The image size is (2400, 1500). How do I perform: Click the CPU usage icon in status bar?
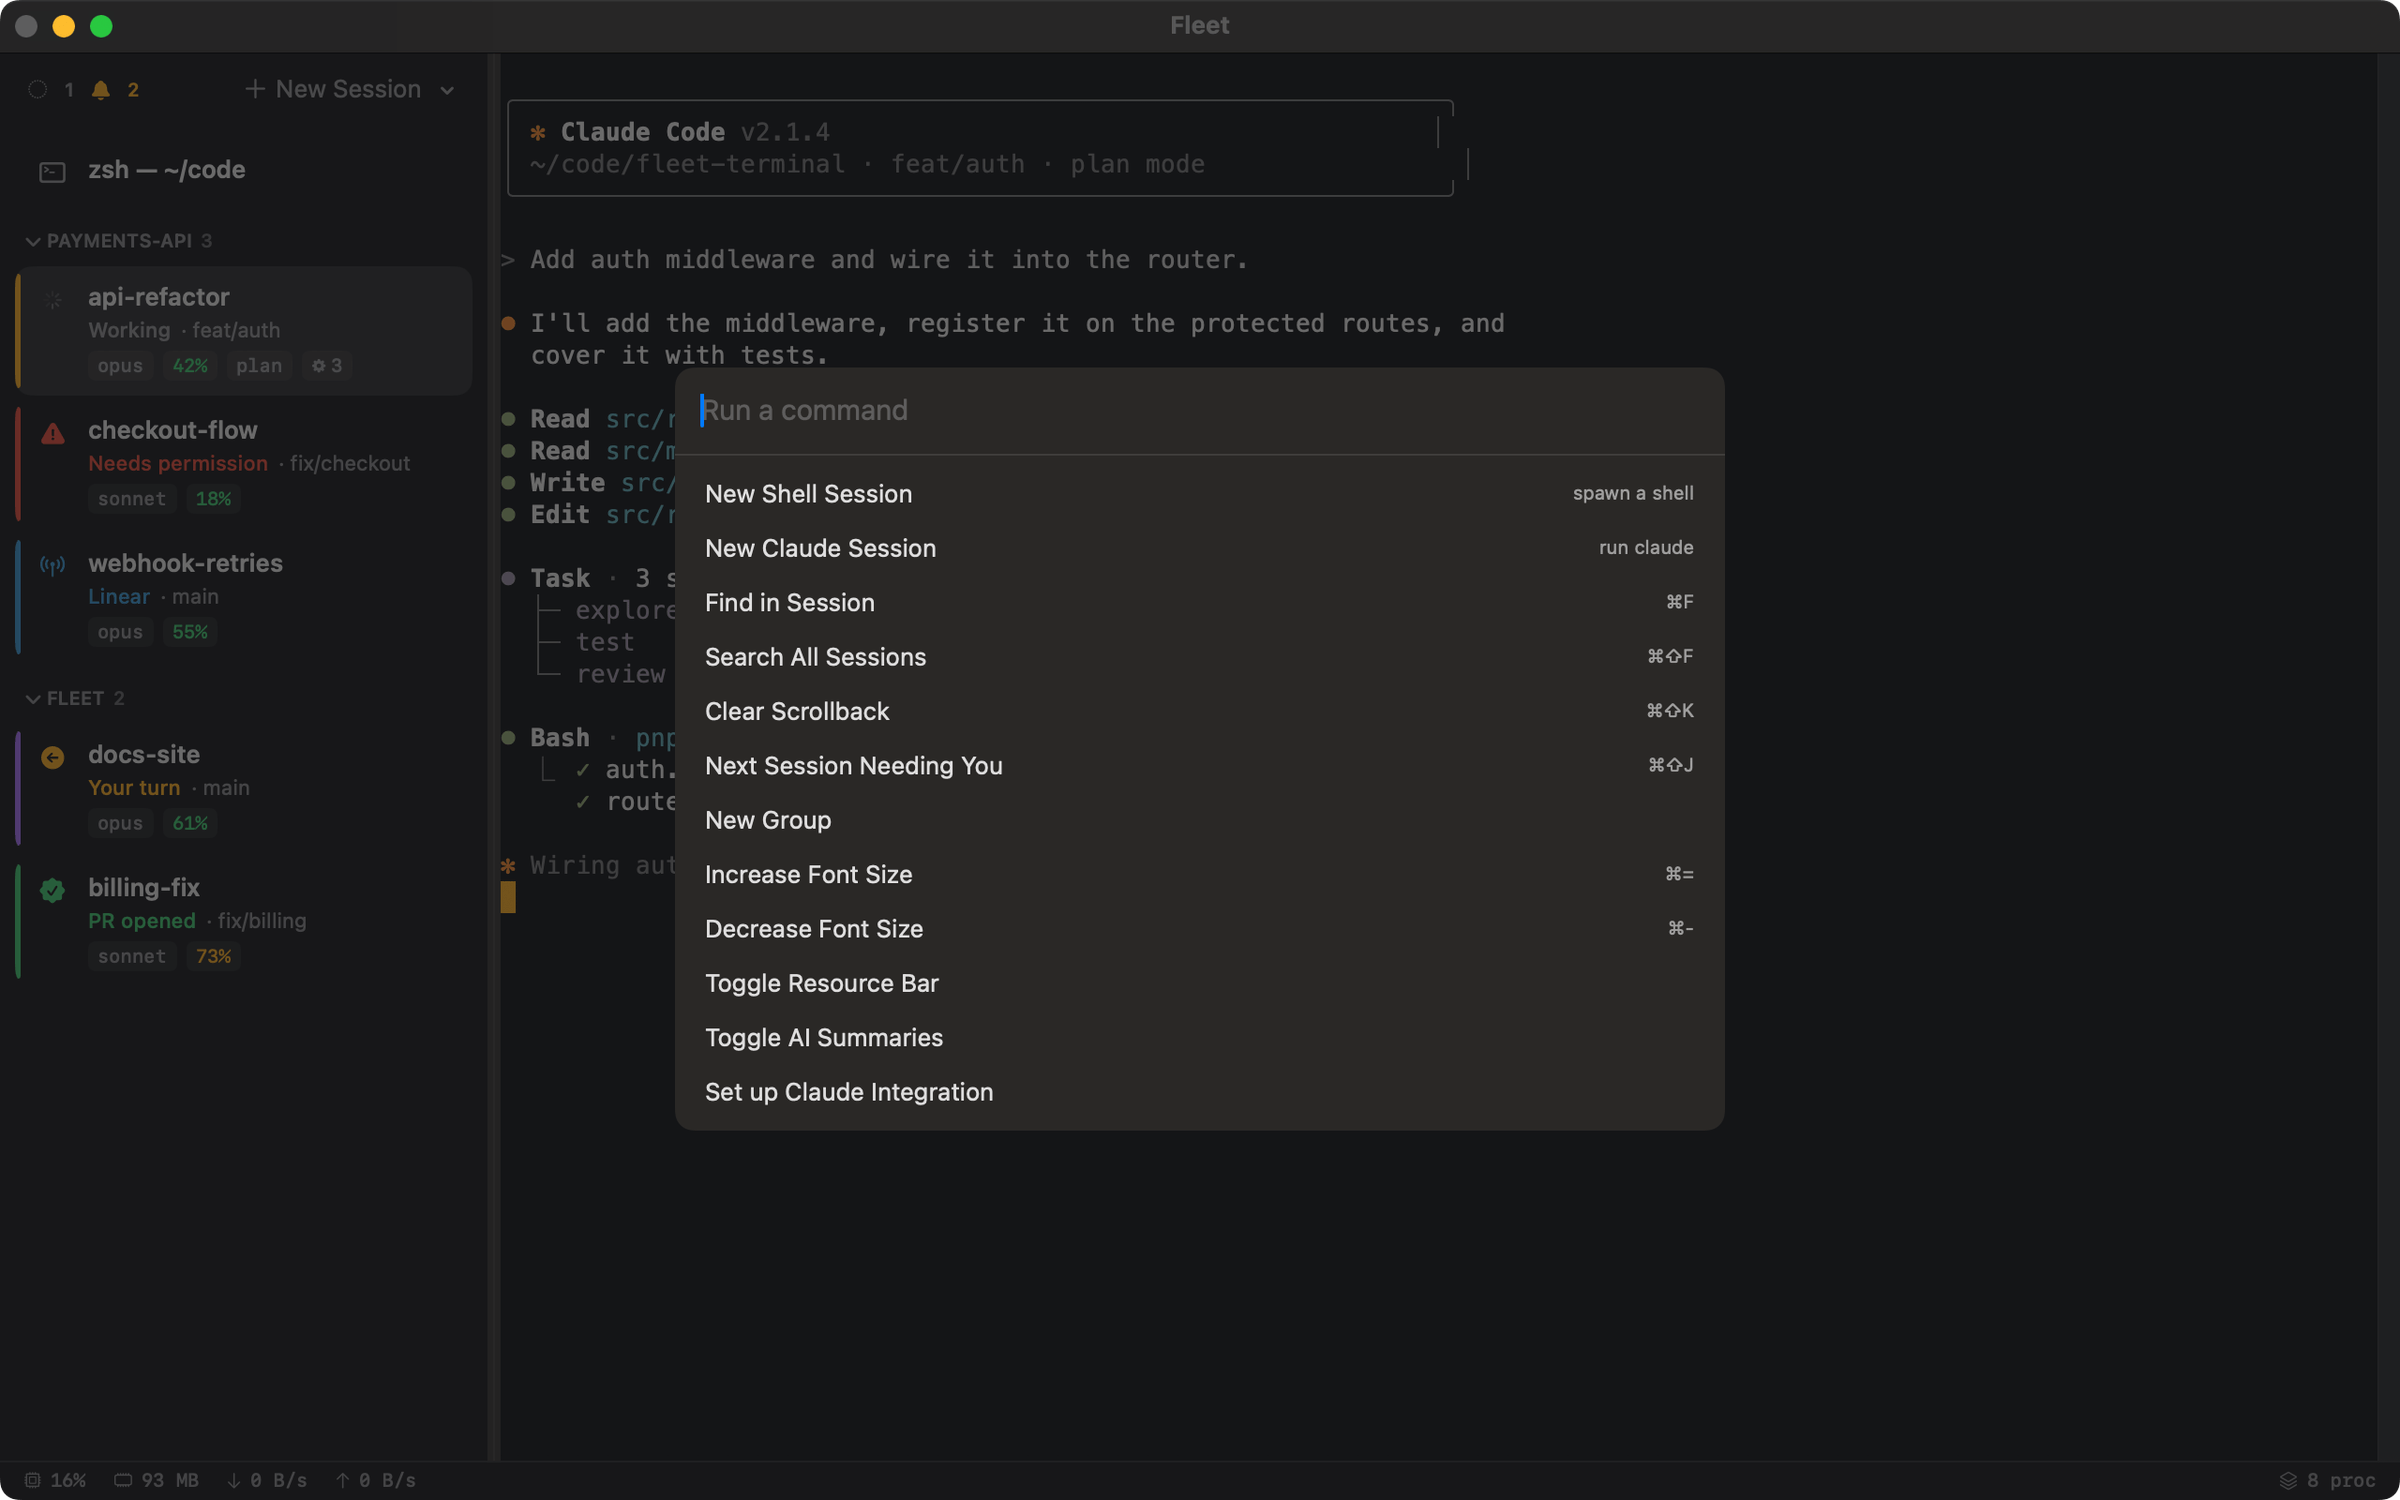33,1480
